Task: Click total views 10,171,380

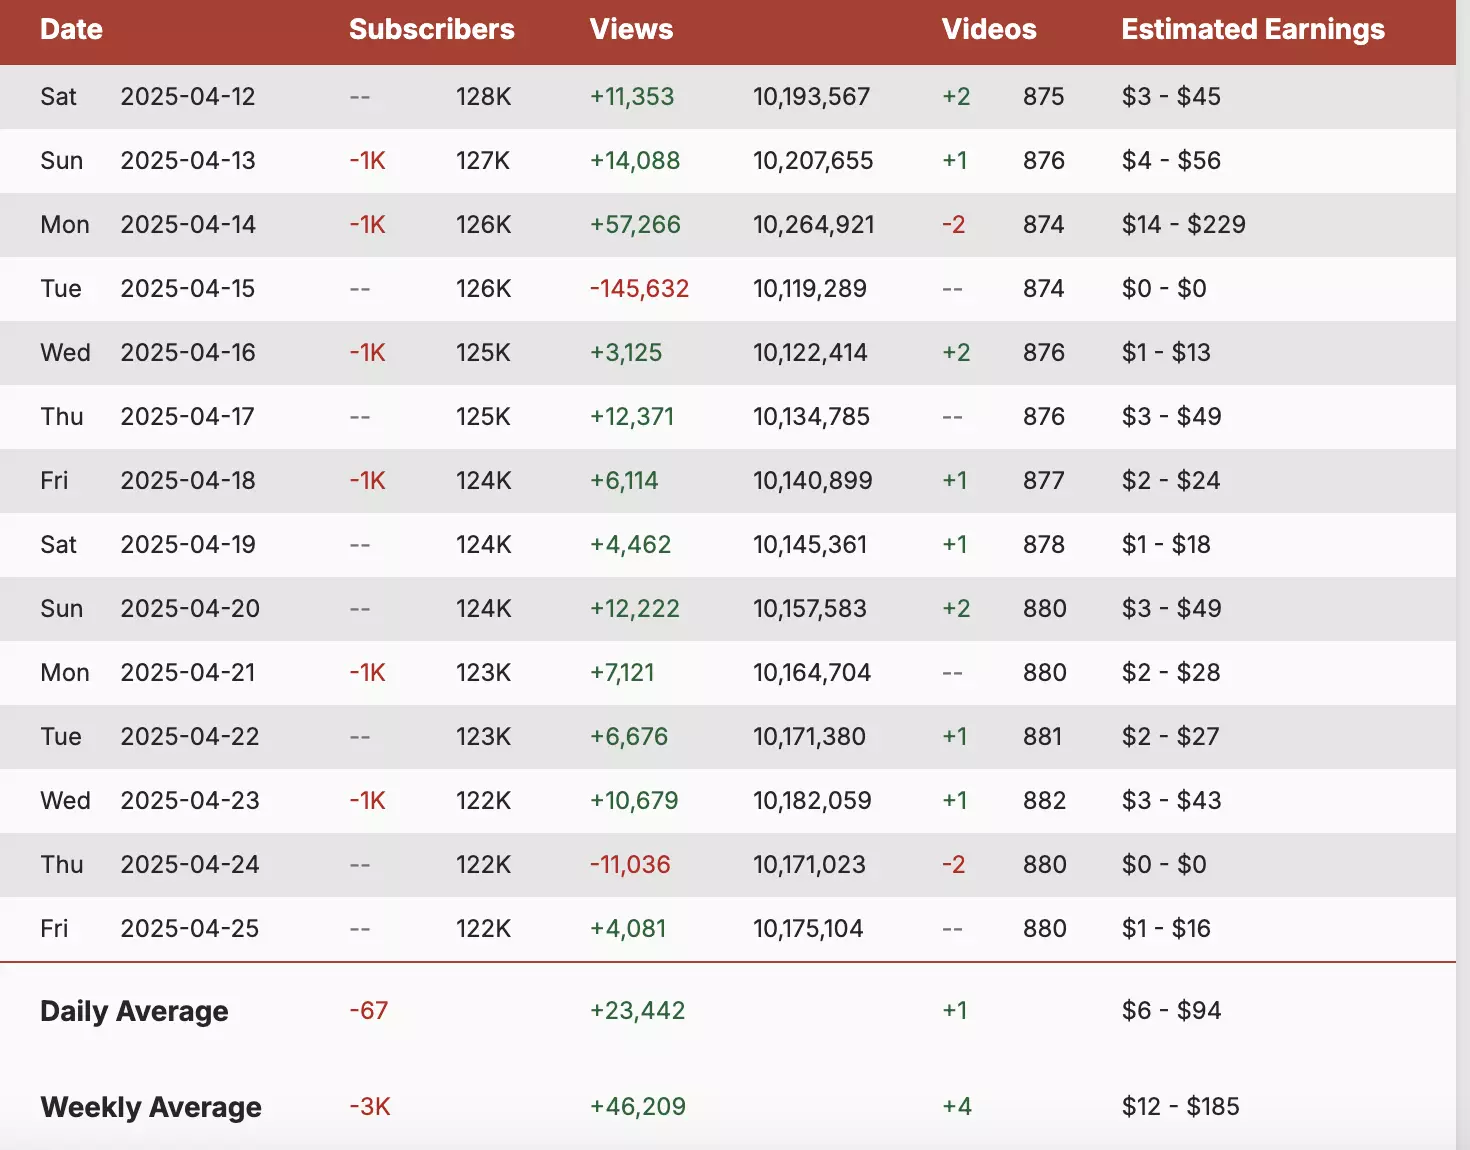Action: coord(809,737)
